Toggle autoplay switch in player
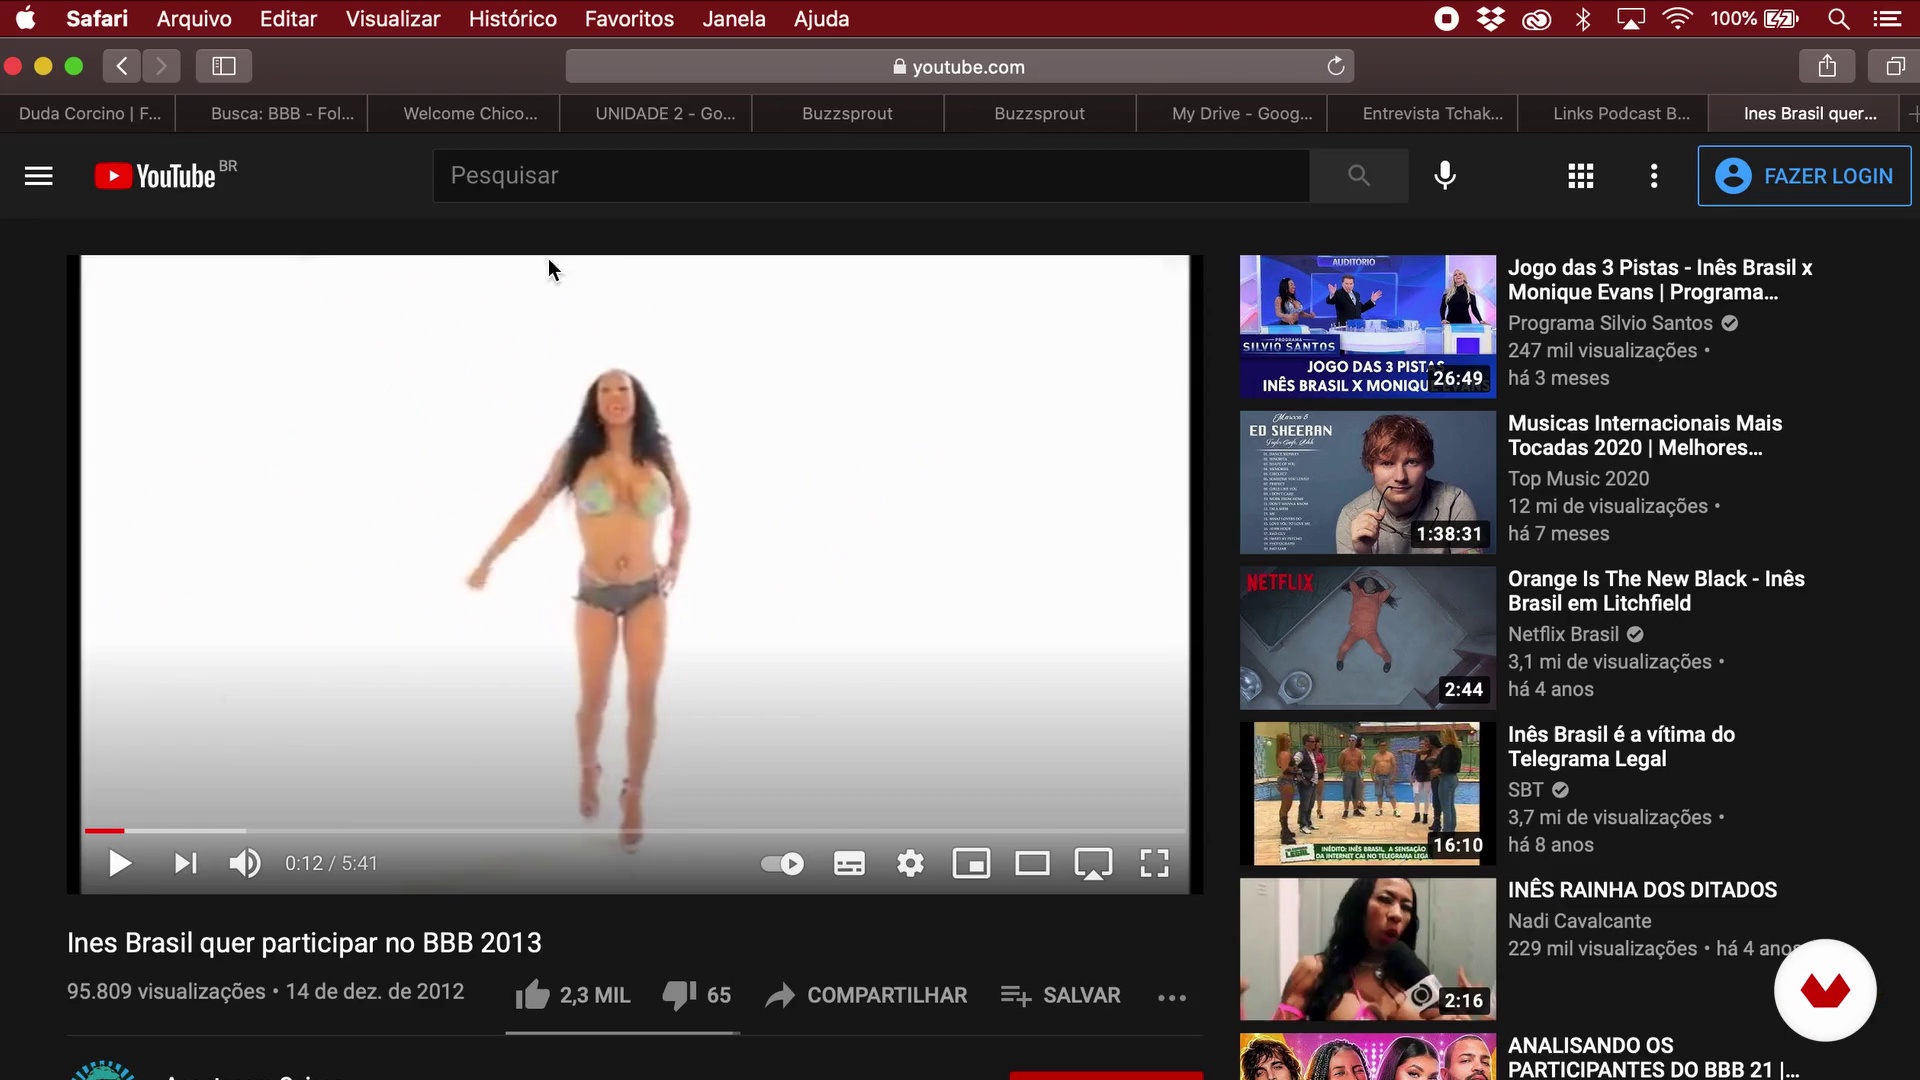This screenshot has width=1920, height=1080. pos(782,863)
